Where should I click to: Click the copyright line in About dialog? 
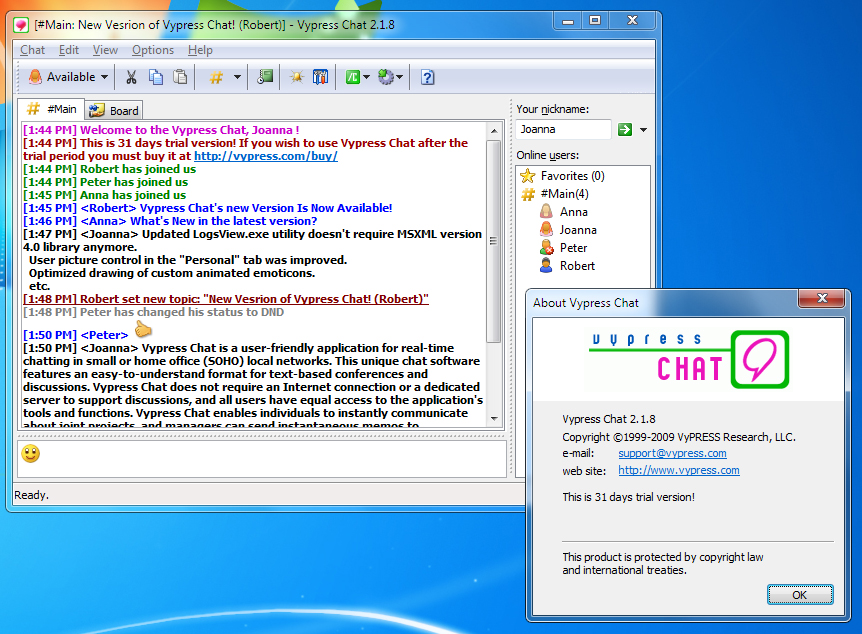point(679,437)
